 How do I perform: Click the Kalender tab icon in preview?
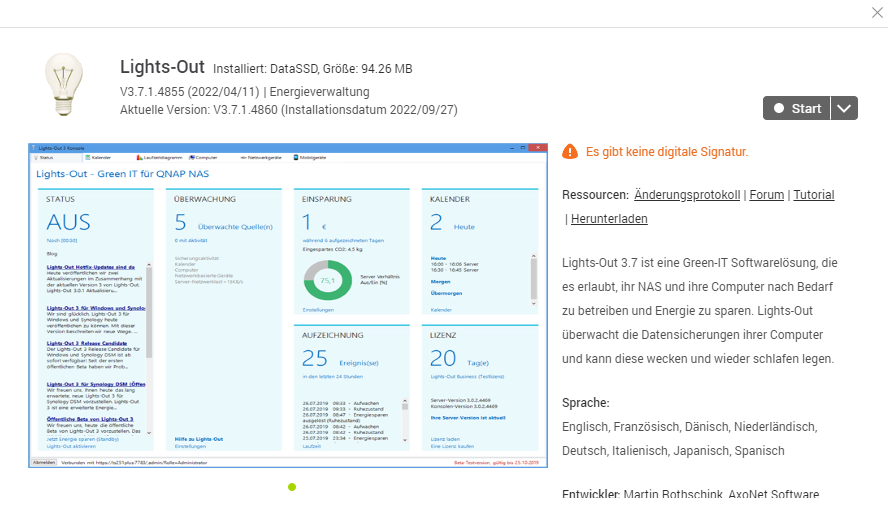pos(88,157)
